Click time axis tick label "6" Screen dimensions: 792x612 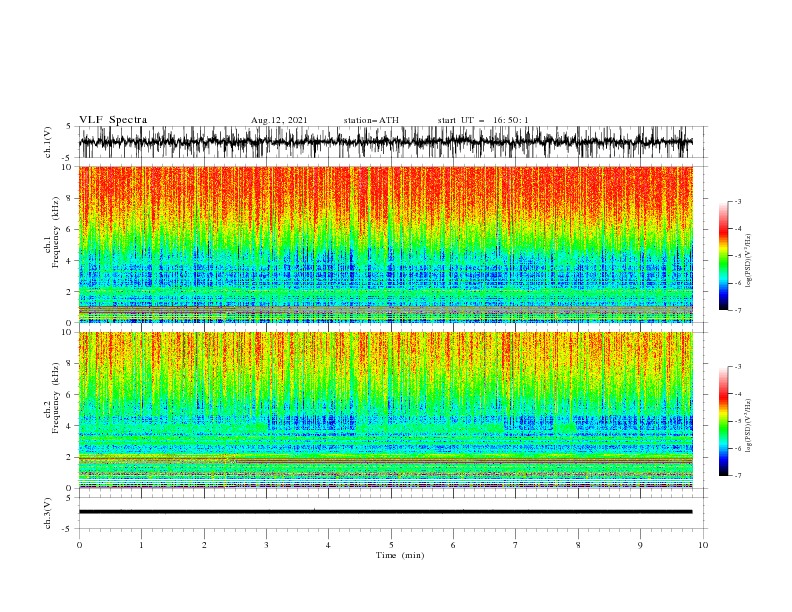point(453,545)
